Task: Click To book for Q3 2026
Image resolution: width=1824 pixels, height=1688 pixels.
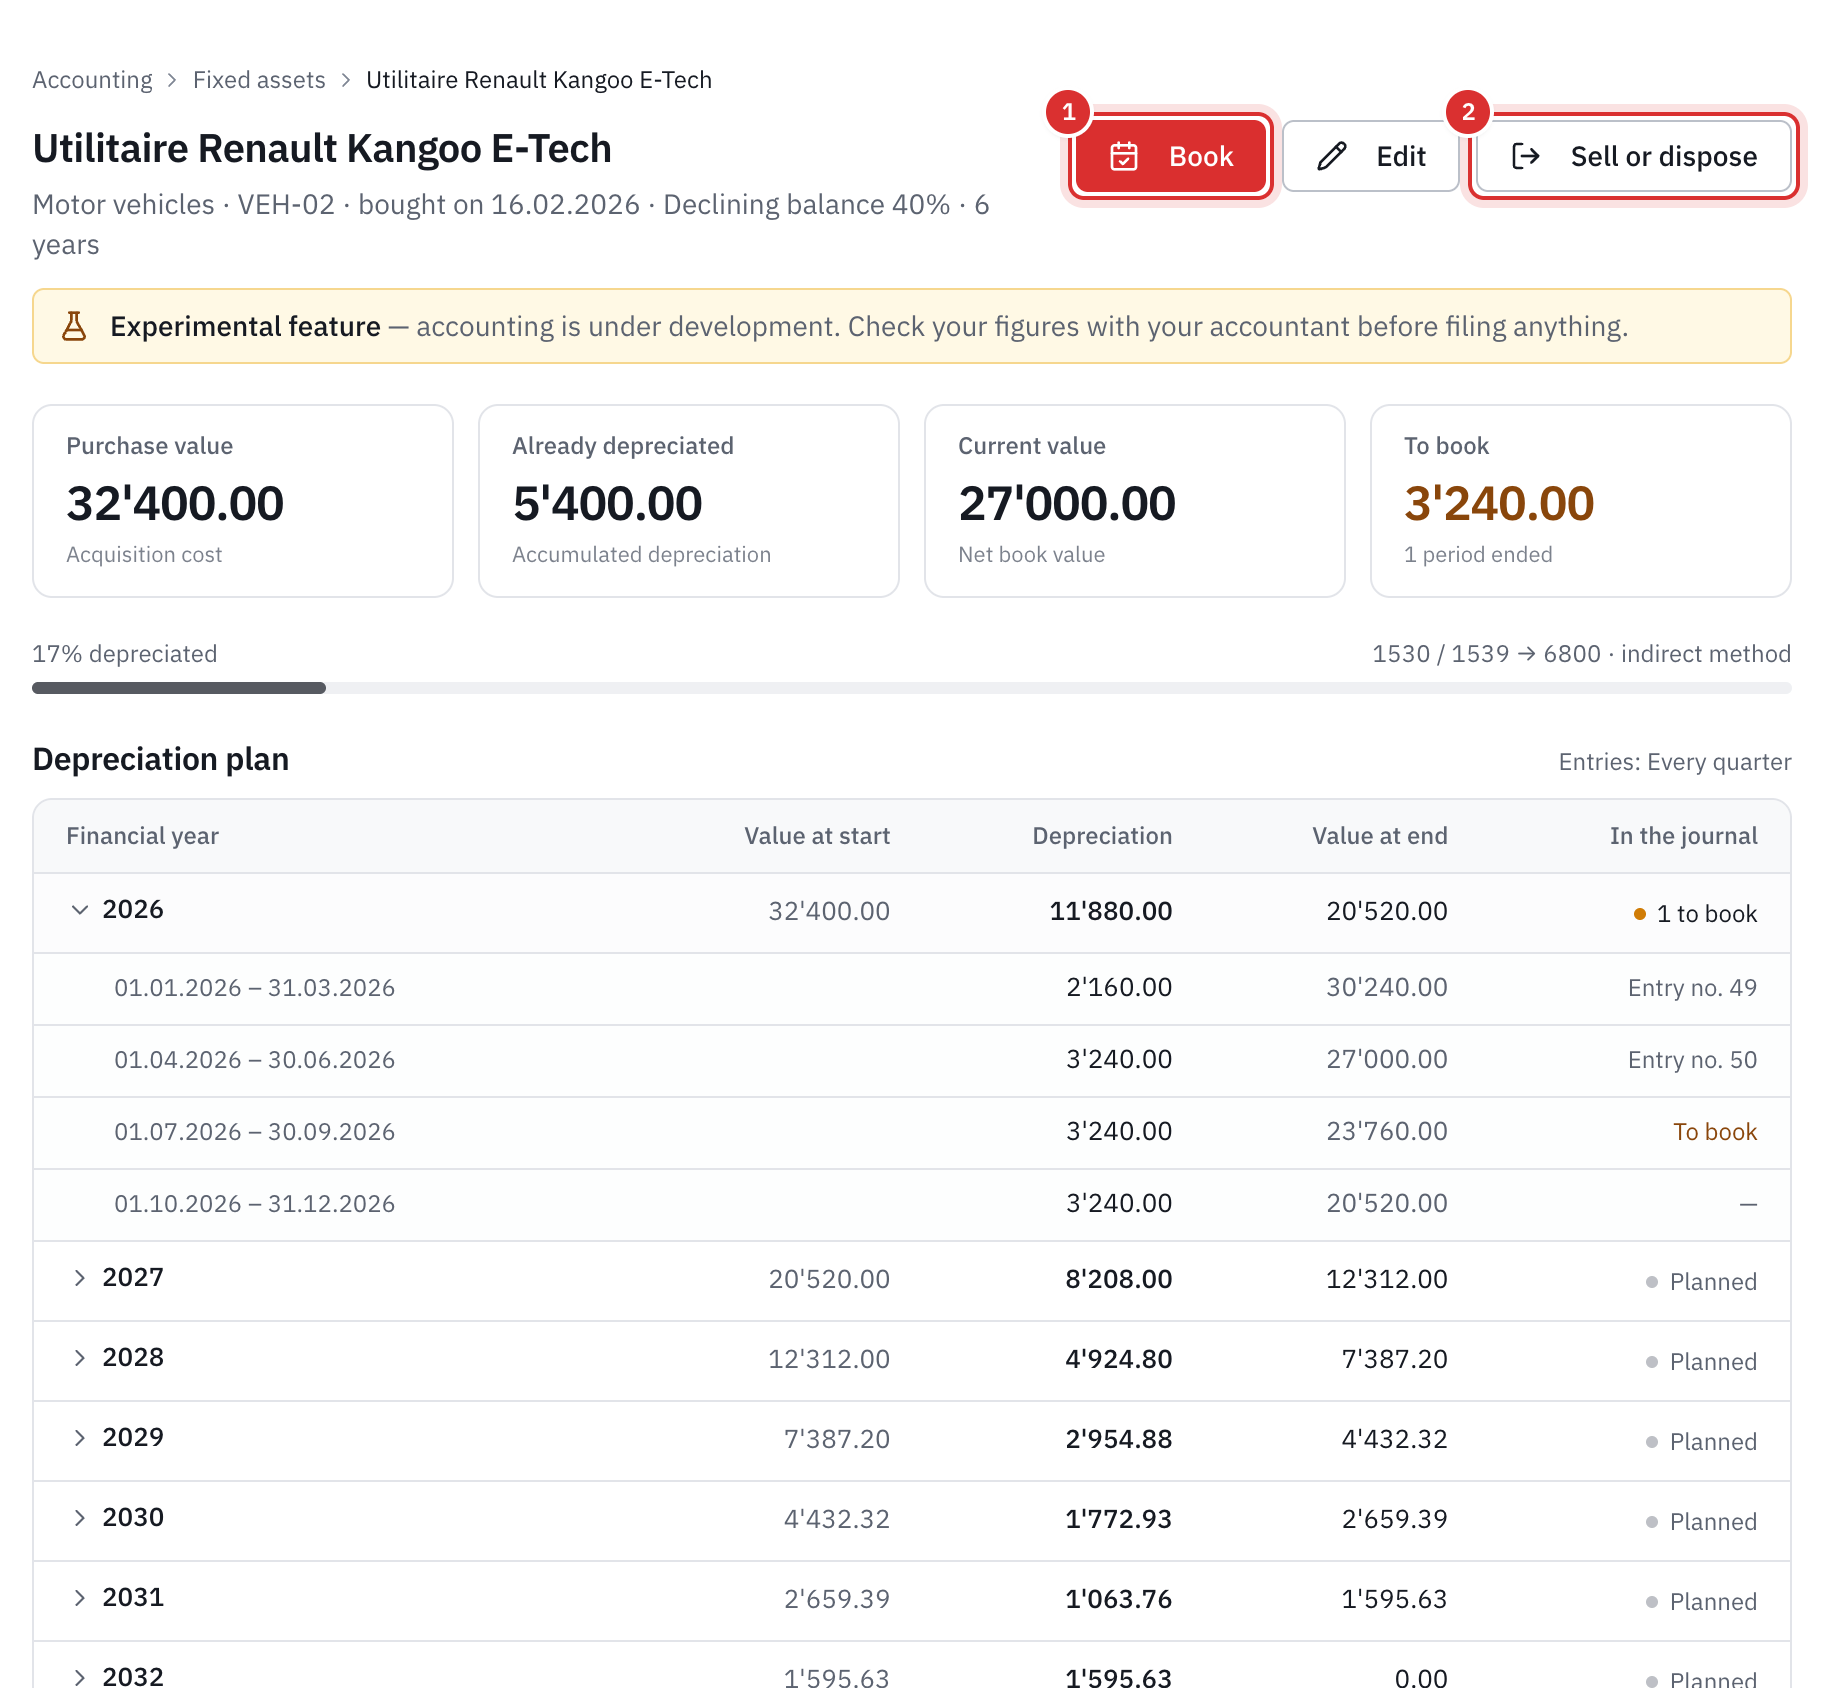Action: tap(1715, 1132)
